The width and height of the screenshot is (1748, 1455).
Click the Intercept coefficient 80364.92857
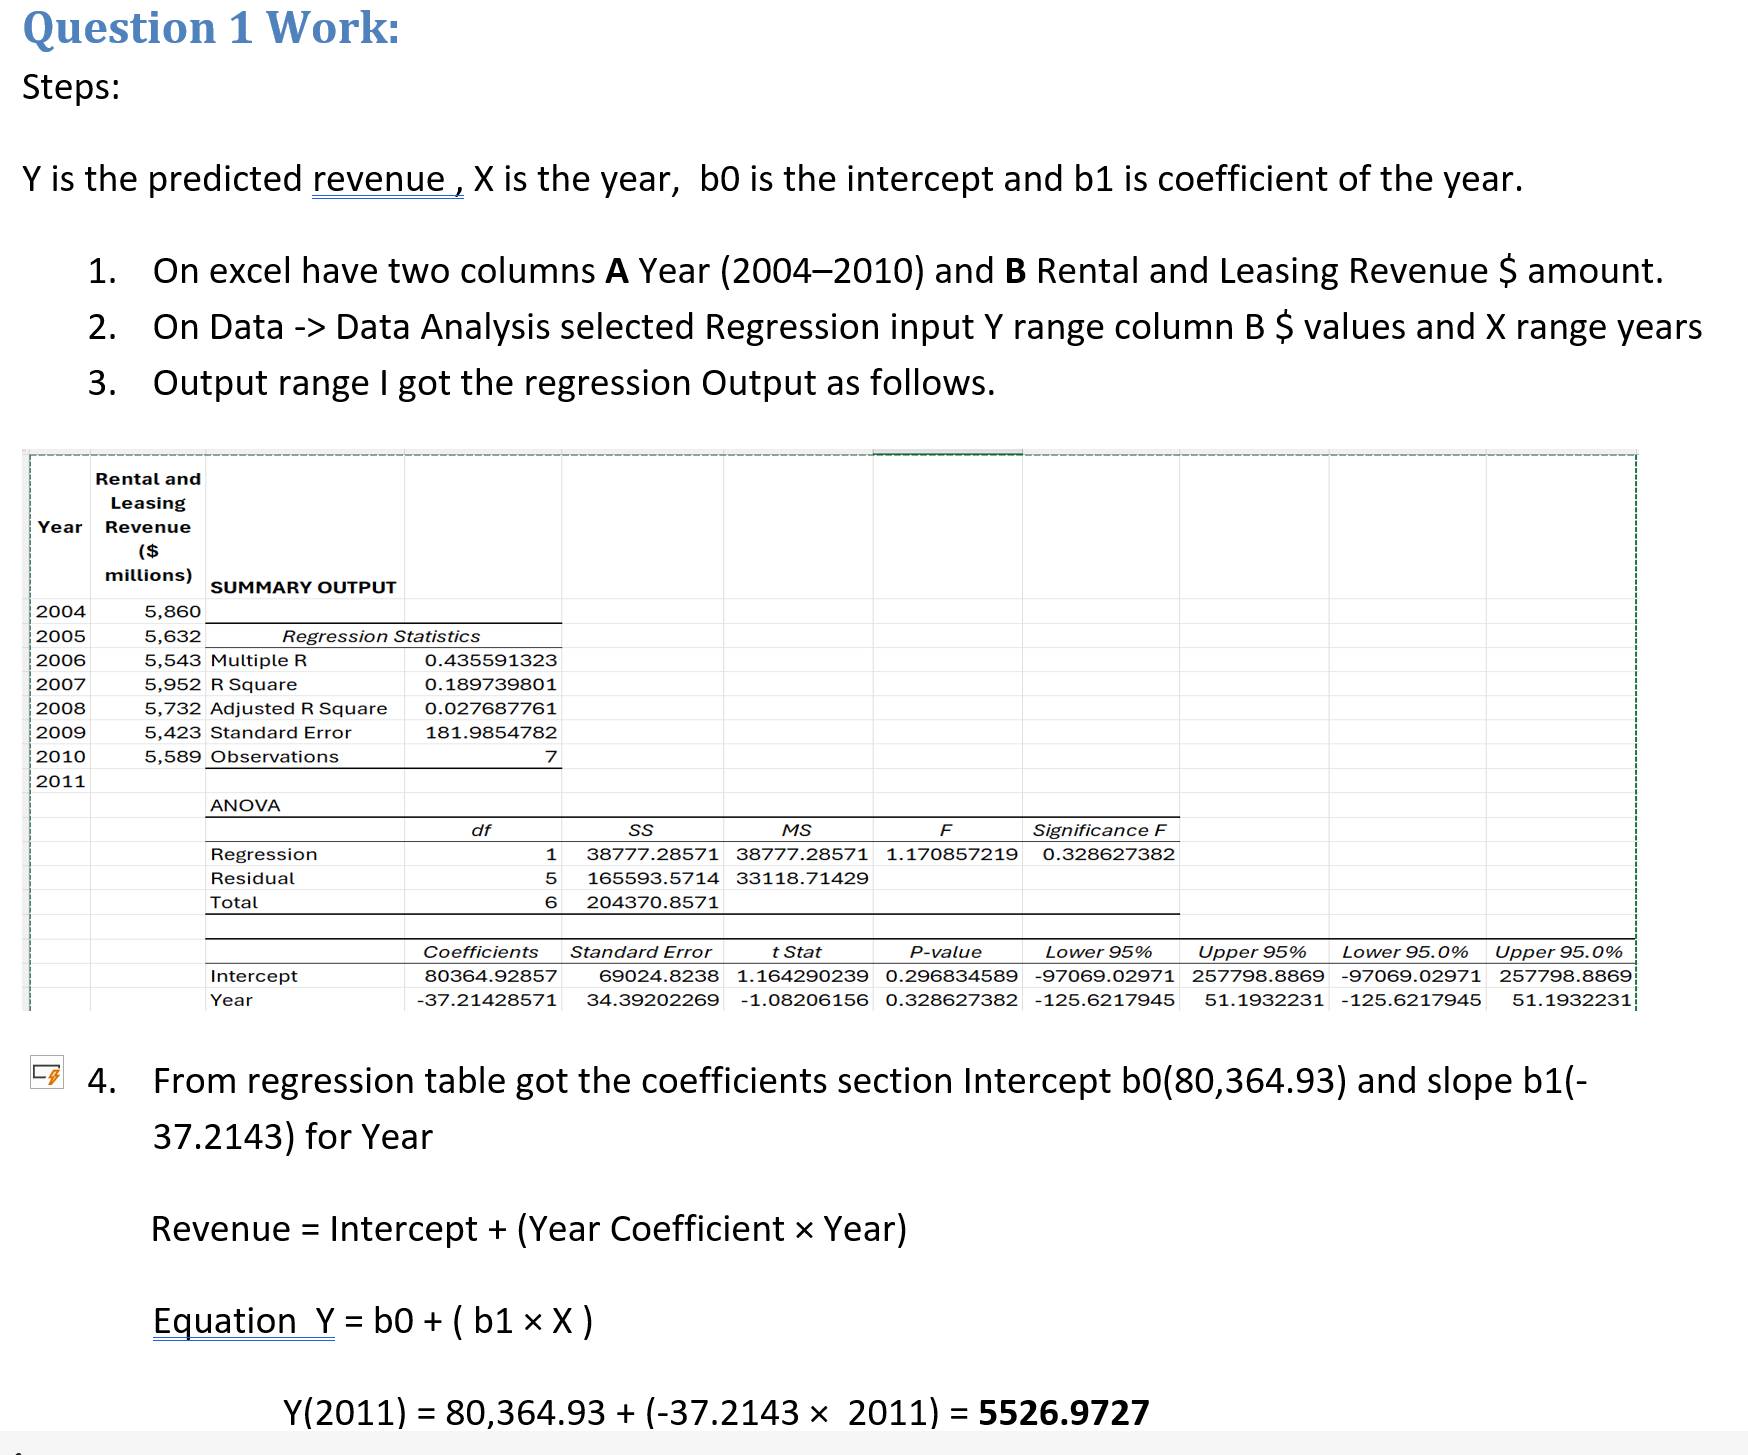point(491,975)
